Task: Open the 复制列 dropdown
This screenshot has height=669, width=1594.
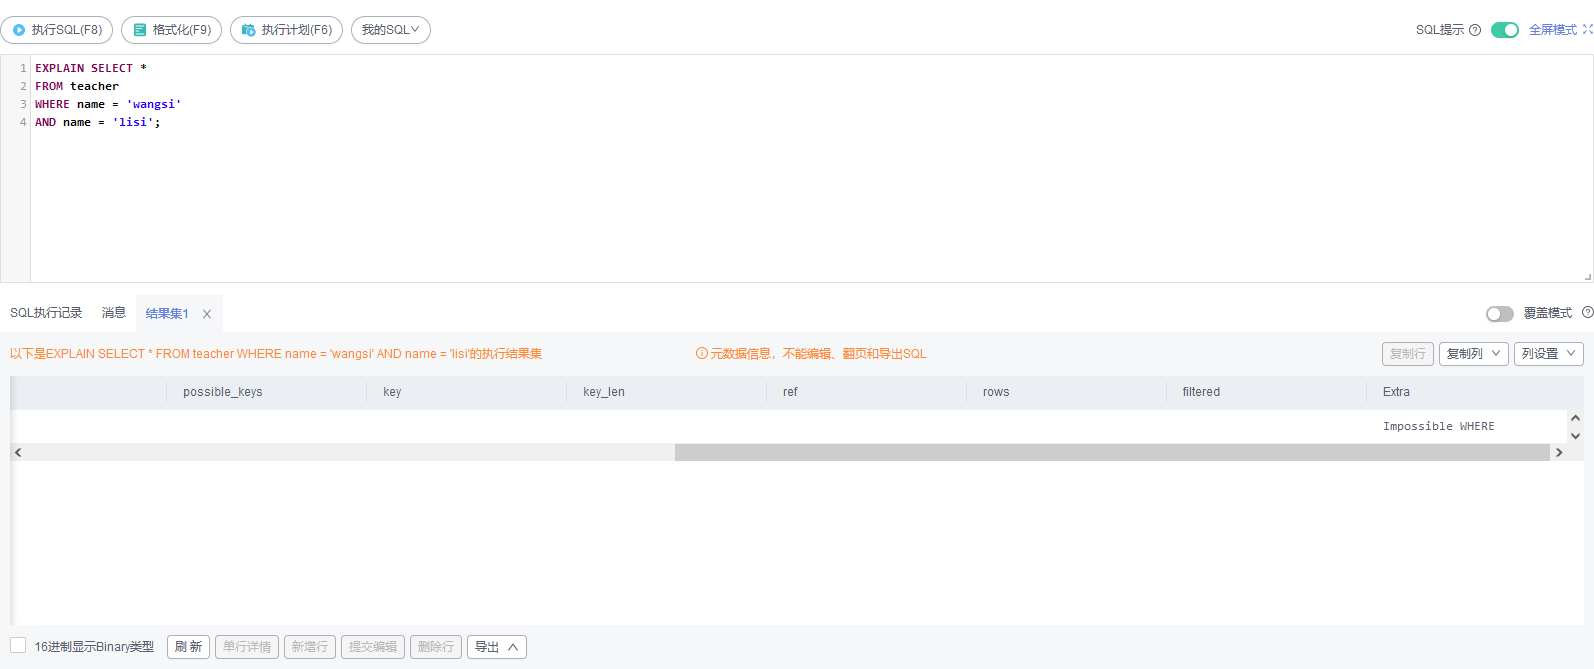Action: click(1474, 354)
